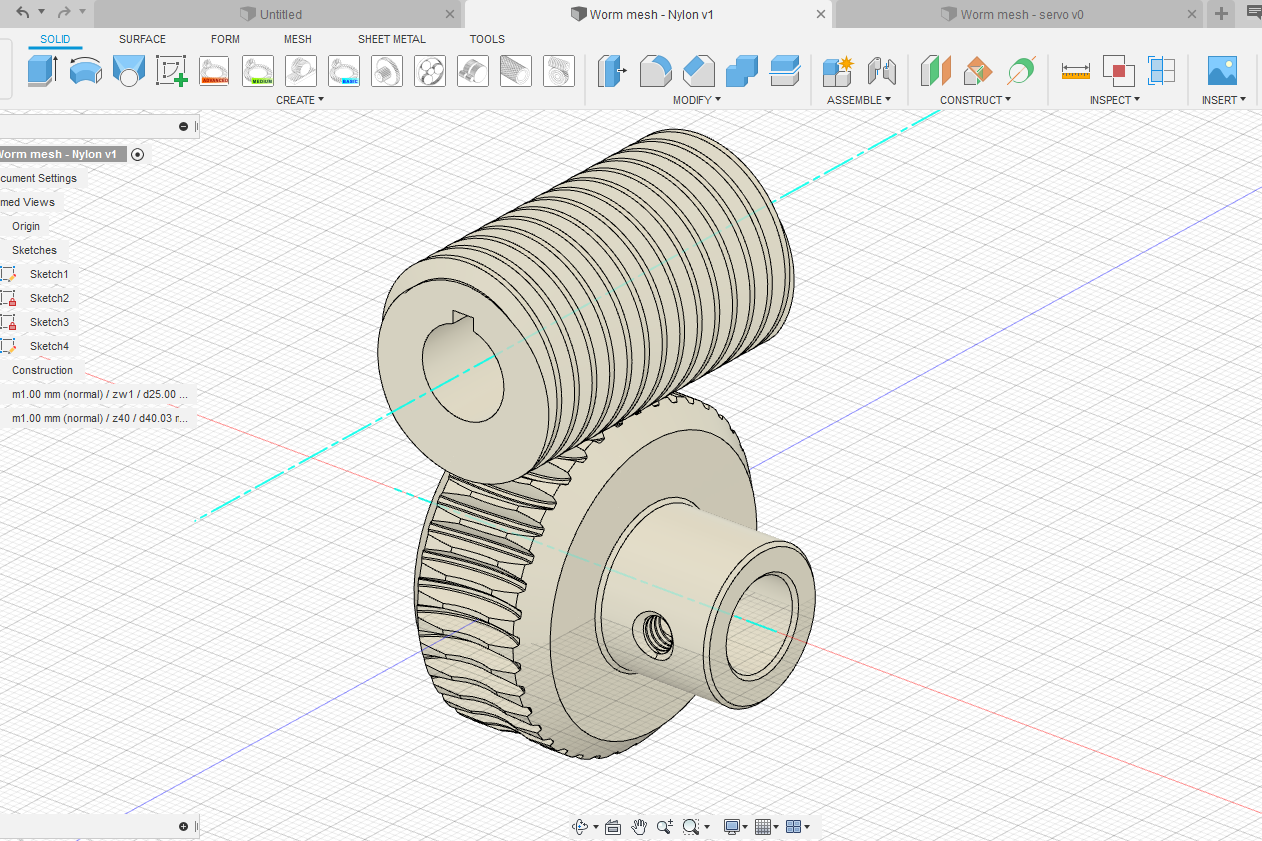Collapse the browser panel with minus button
The width and height of the screenshot is (1262, 841).
pos(183,126)
